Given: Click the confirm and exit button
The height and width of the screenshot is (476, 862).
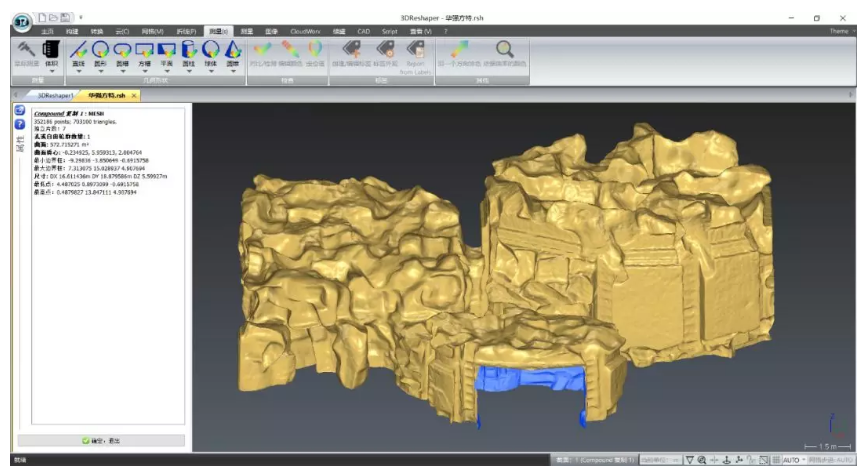Looking at the screenshot, I should pos(102,440).
